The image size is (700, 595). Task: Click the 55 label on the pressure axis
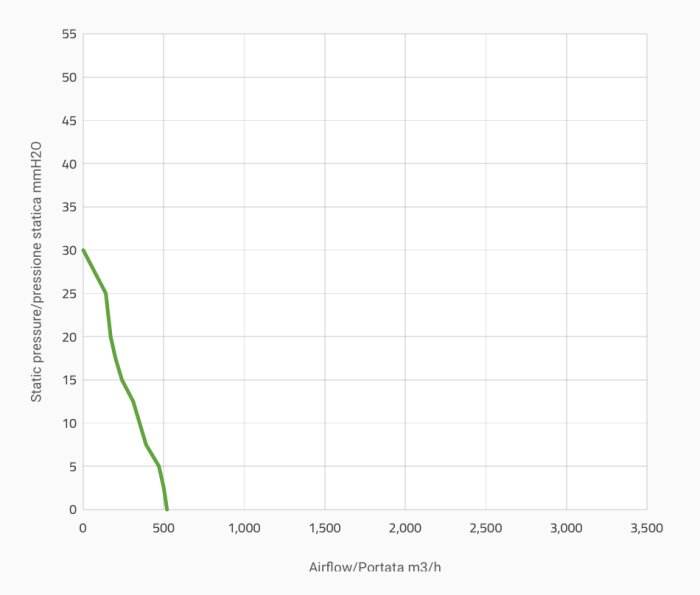pos(69,34)
